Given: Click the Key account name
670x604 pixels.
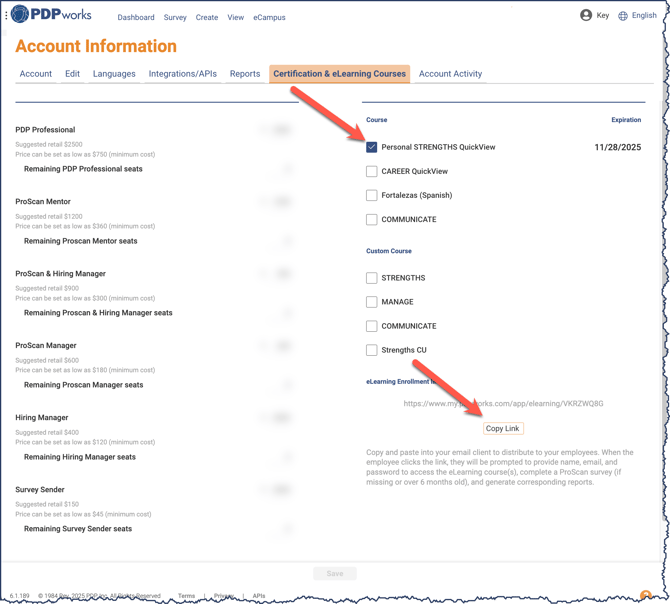Looking at the screenshot, I should point(602,15).
